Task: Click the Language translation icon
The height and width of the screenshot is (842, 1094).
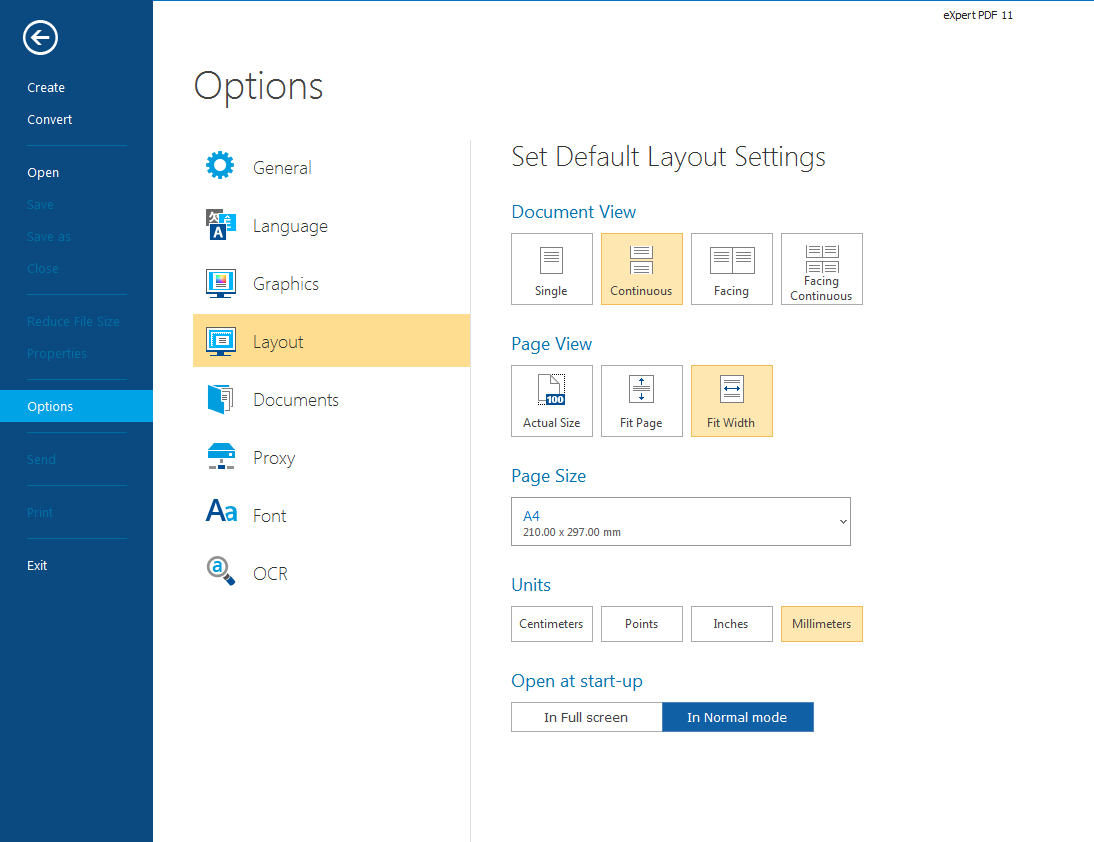Action: pyautogui.click(x=220, y=224)
